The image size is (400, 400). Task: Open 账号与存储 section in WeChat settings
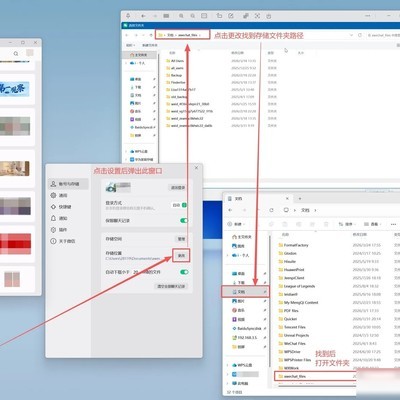coord(68,184)
